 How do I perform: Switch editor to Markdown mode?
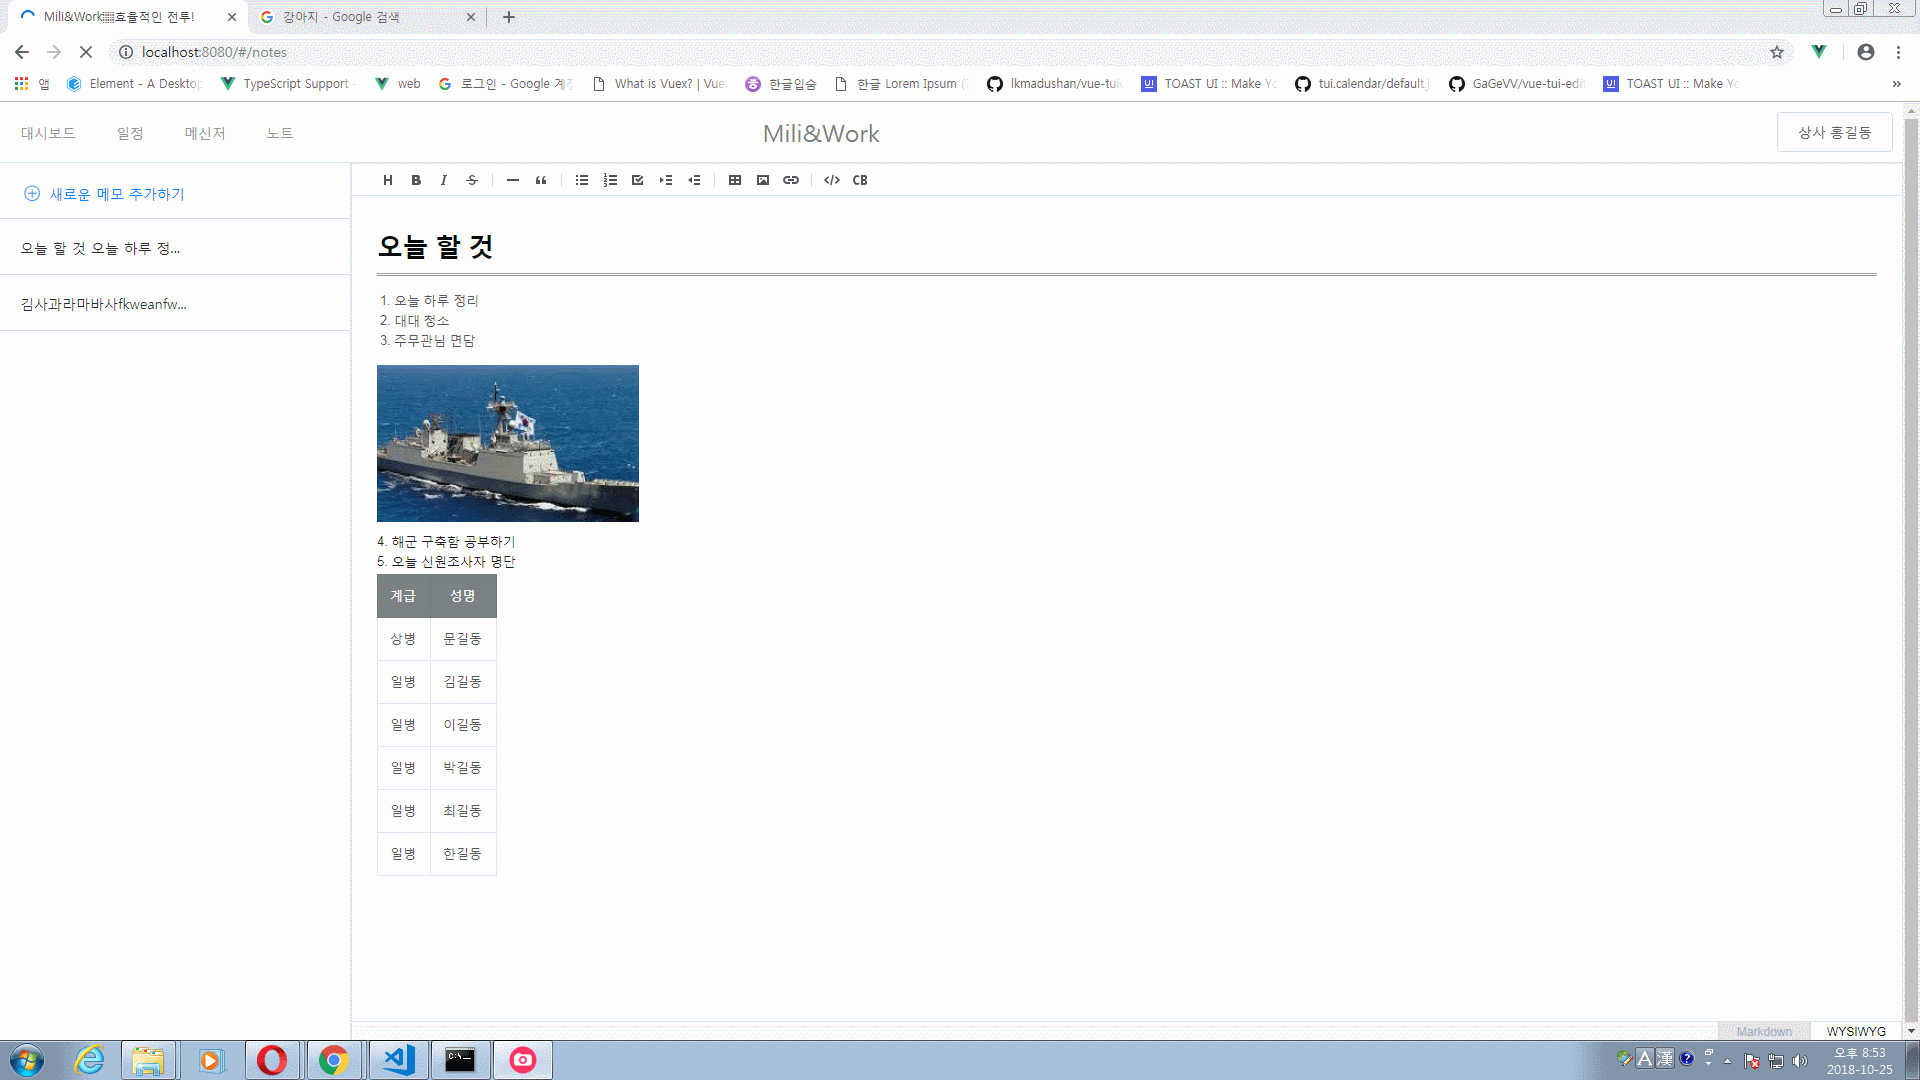pos(1764,1031)
